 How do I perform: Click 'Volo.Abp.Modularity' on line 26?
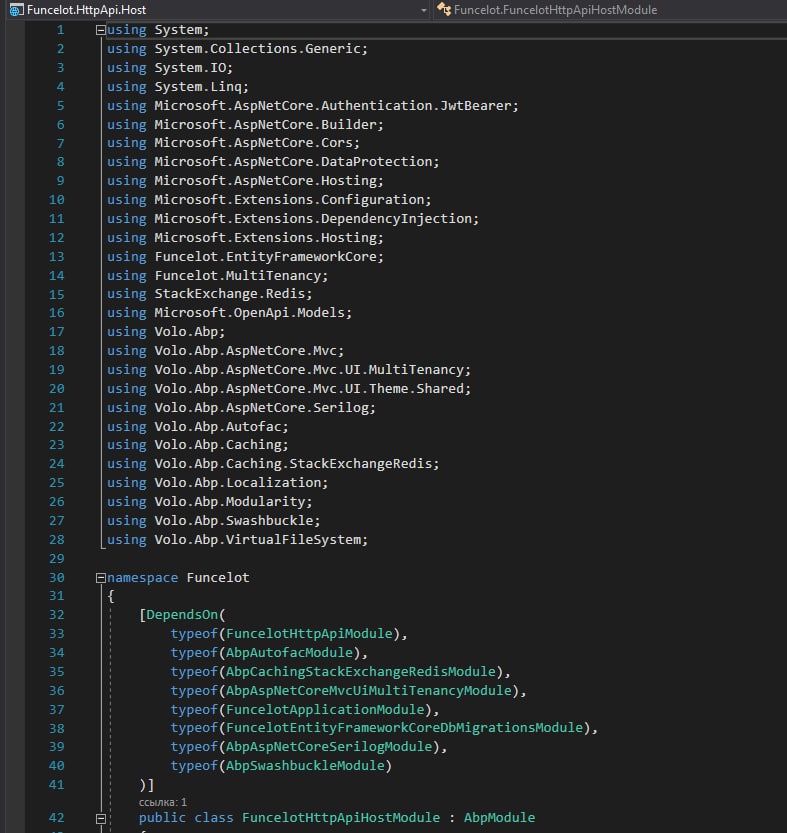pos(230,502)
